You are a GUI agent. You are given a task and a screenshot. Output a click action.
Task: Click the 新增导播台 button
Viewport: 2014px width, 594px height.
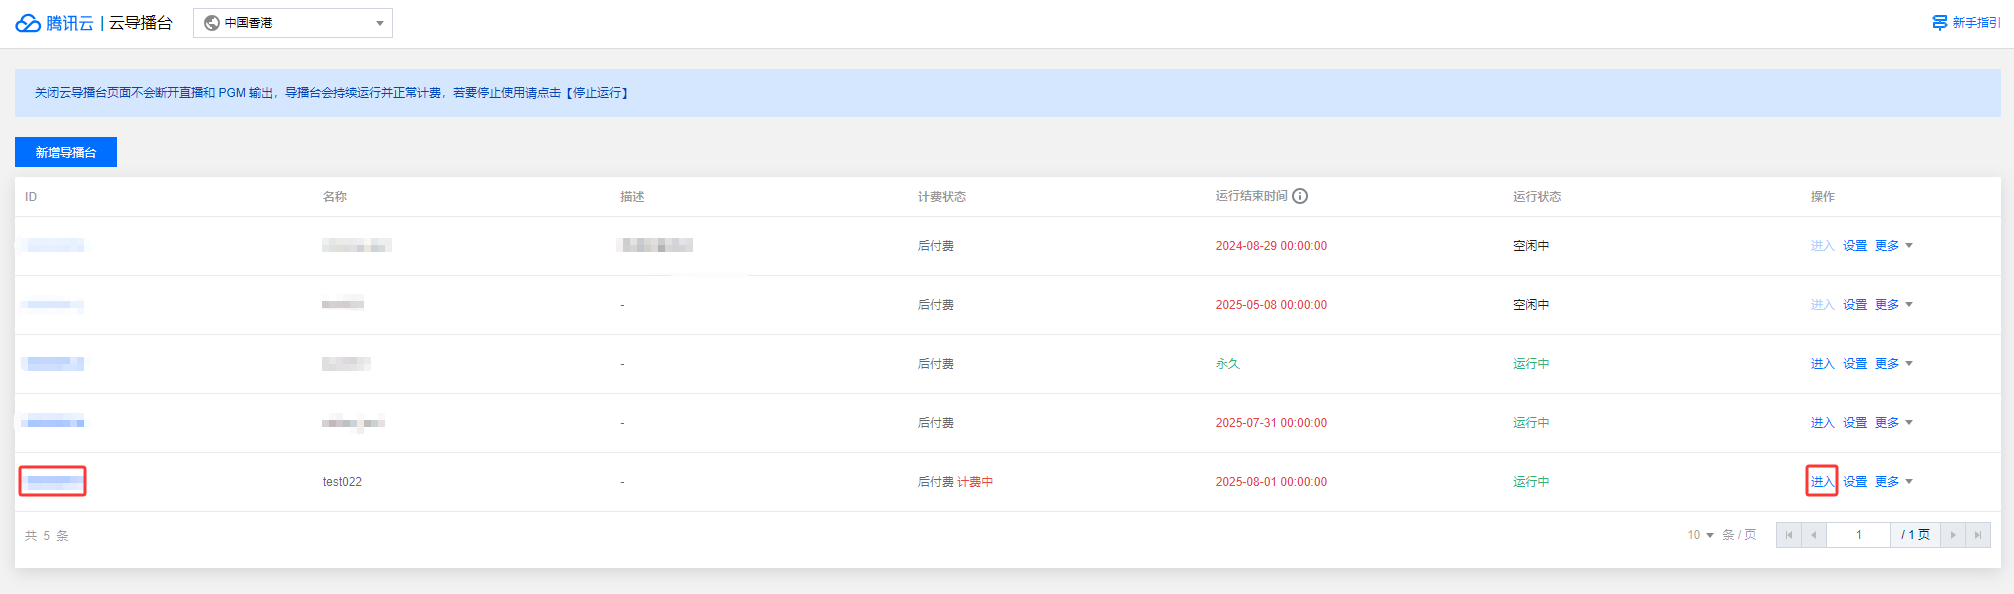coord(66,152)
